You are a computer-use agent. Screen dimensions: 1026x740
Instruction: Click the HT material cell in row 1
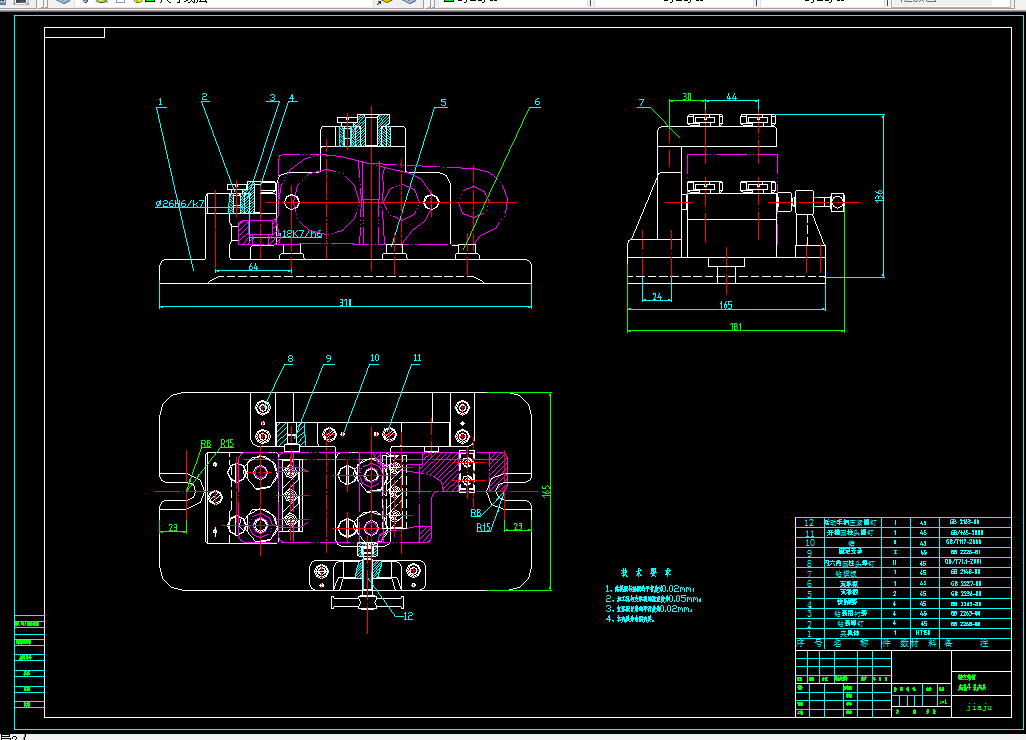(923, 633)
